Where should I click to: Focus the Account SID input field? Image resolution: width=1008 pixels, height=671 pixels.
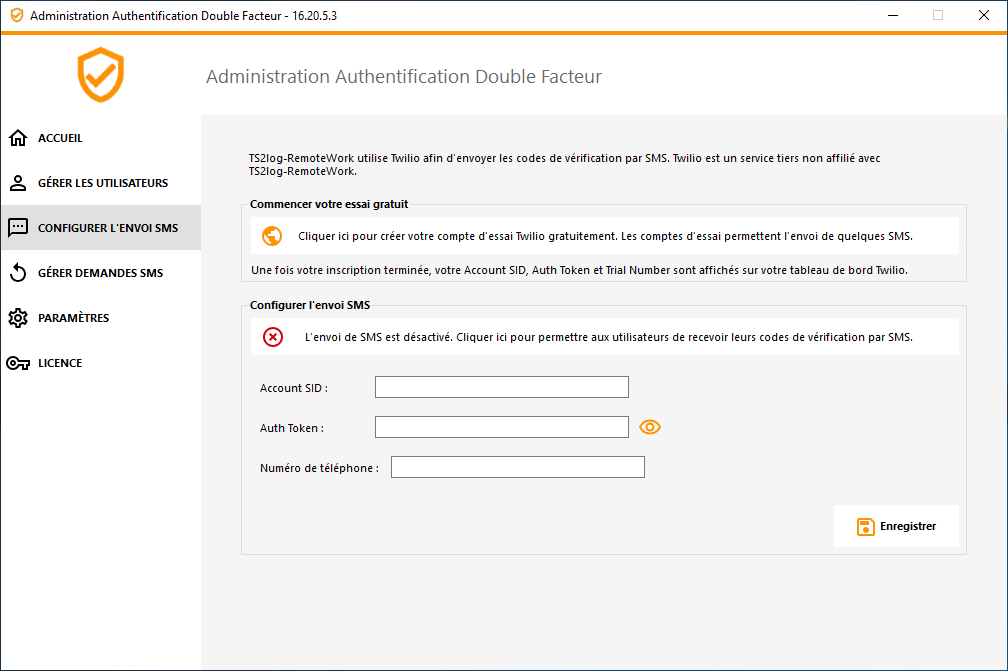pyautogui.click(x=501, y=387)
